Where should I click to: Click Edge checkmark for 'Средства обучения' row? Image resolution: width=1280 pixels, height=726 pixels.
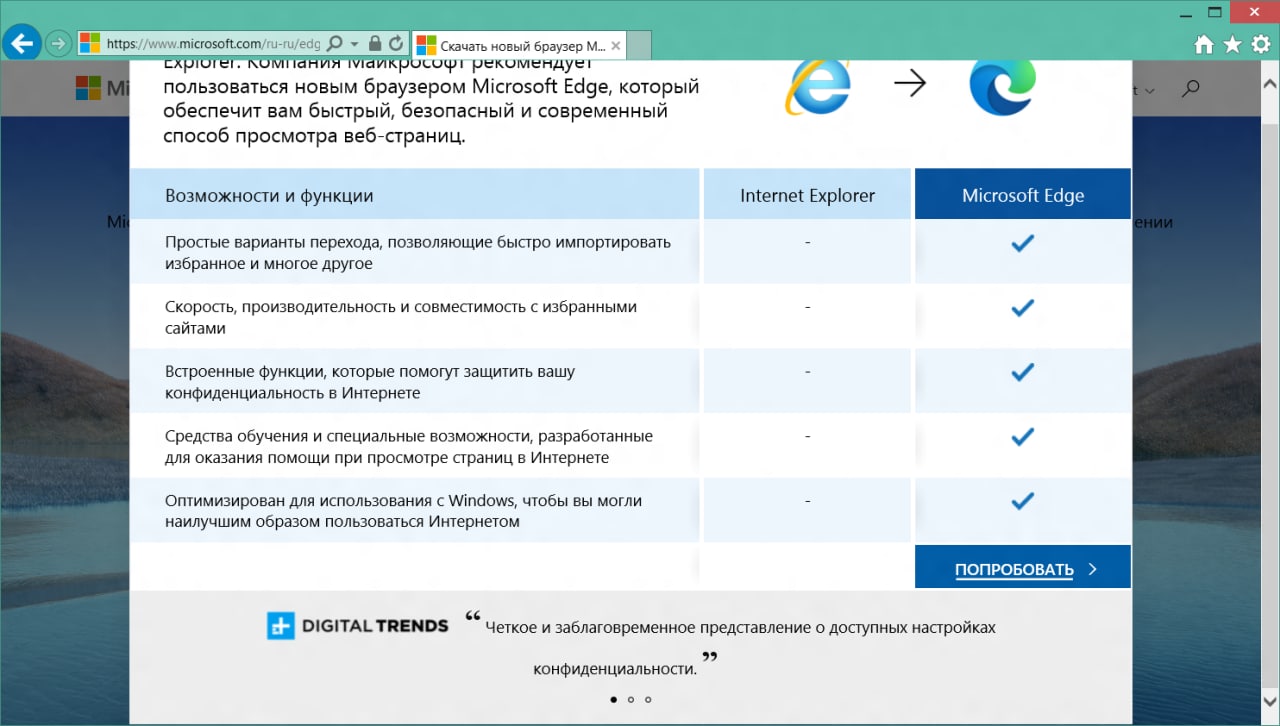[x=1022, y=437]
